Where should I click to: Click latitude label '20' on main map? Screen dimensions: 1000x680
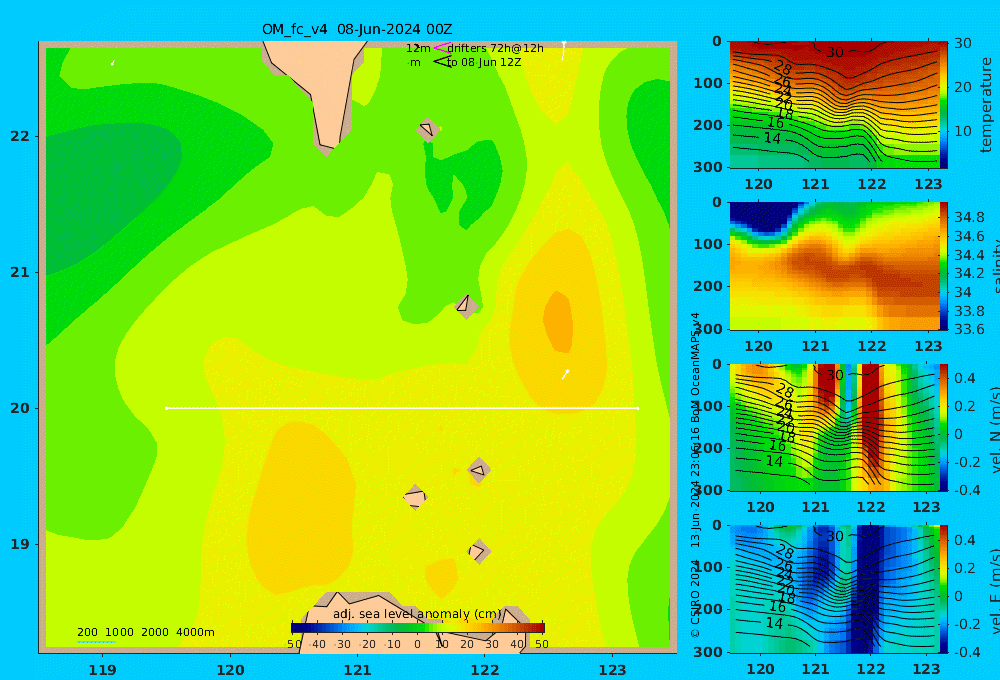tap(20, 408)
